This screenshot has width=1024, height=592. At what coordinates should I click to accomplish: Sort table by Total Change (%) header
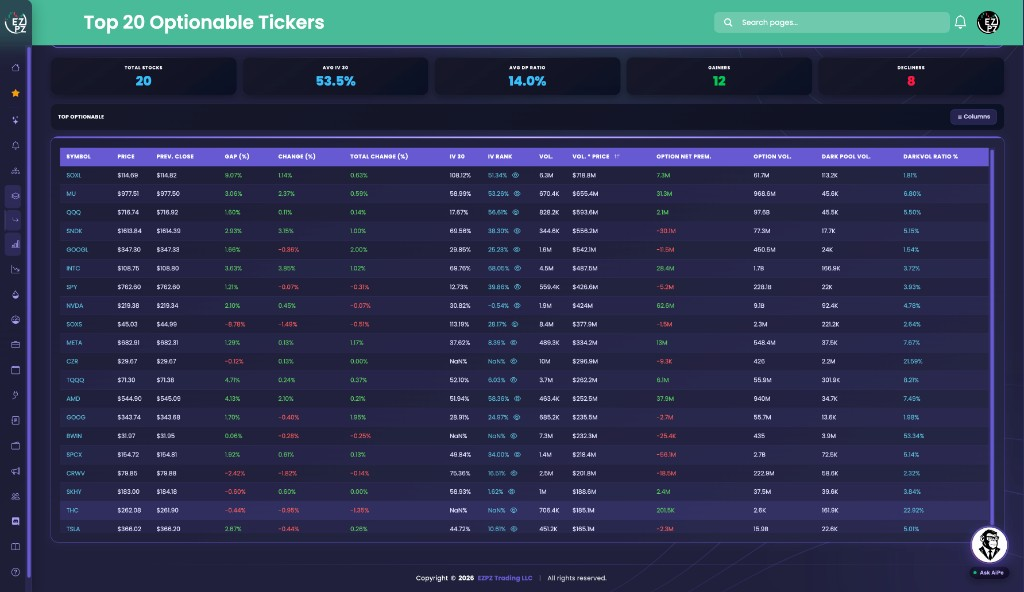(x=379, y=157)
